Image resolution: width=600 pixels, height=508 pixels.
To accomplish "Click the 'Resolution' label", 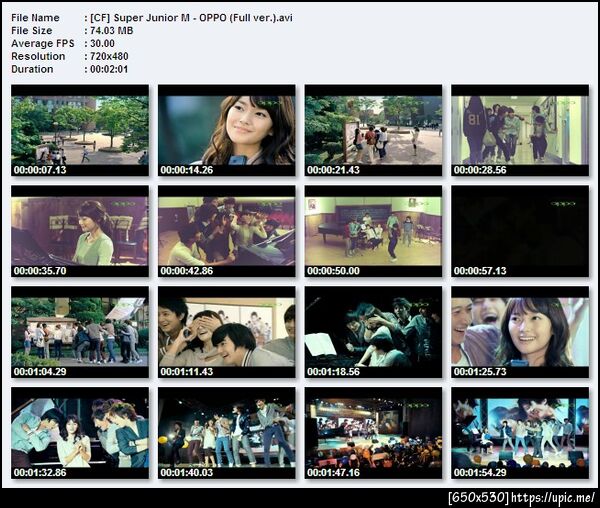I will pyautogui.click(x=38, y=56).
